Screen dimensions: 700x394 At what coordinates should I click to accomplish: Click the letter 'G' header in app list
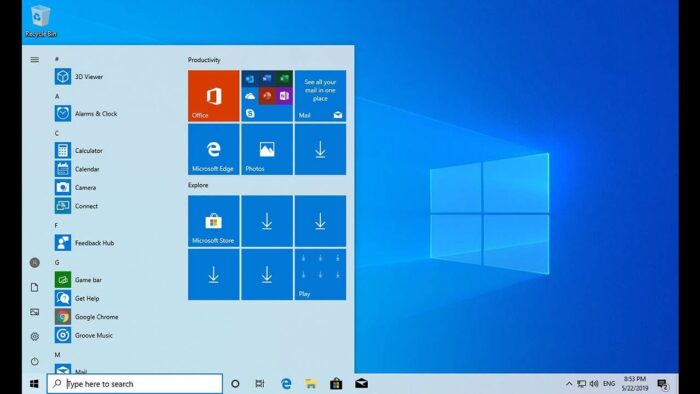(57, 263)
